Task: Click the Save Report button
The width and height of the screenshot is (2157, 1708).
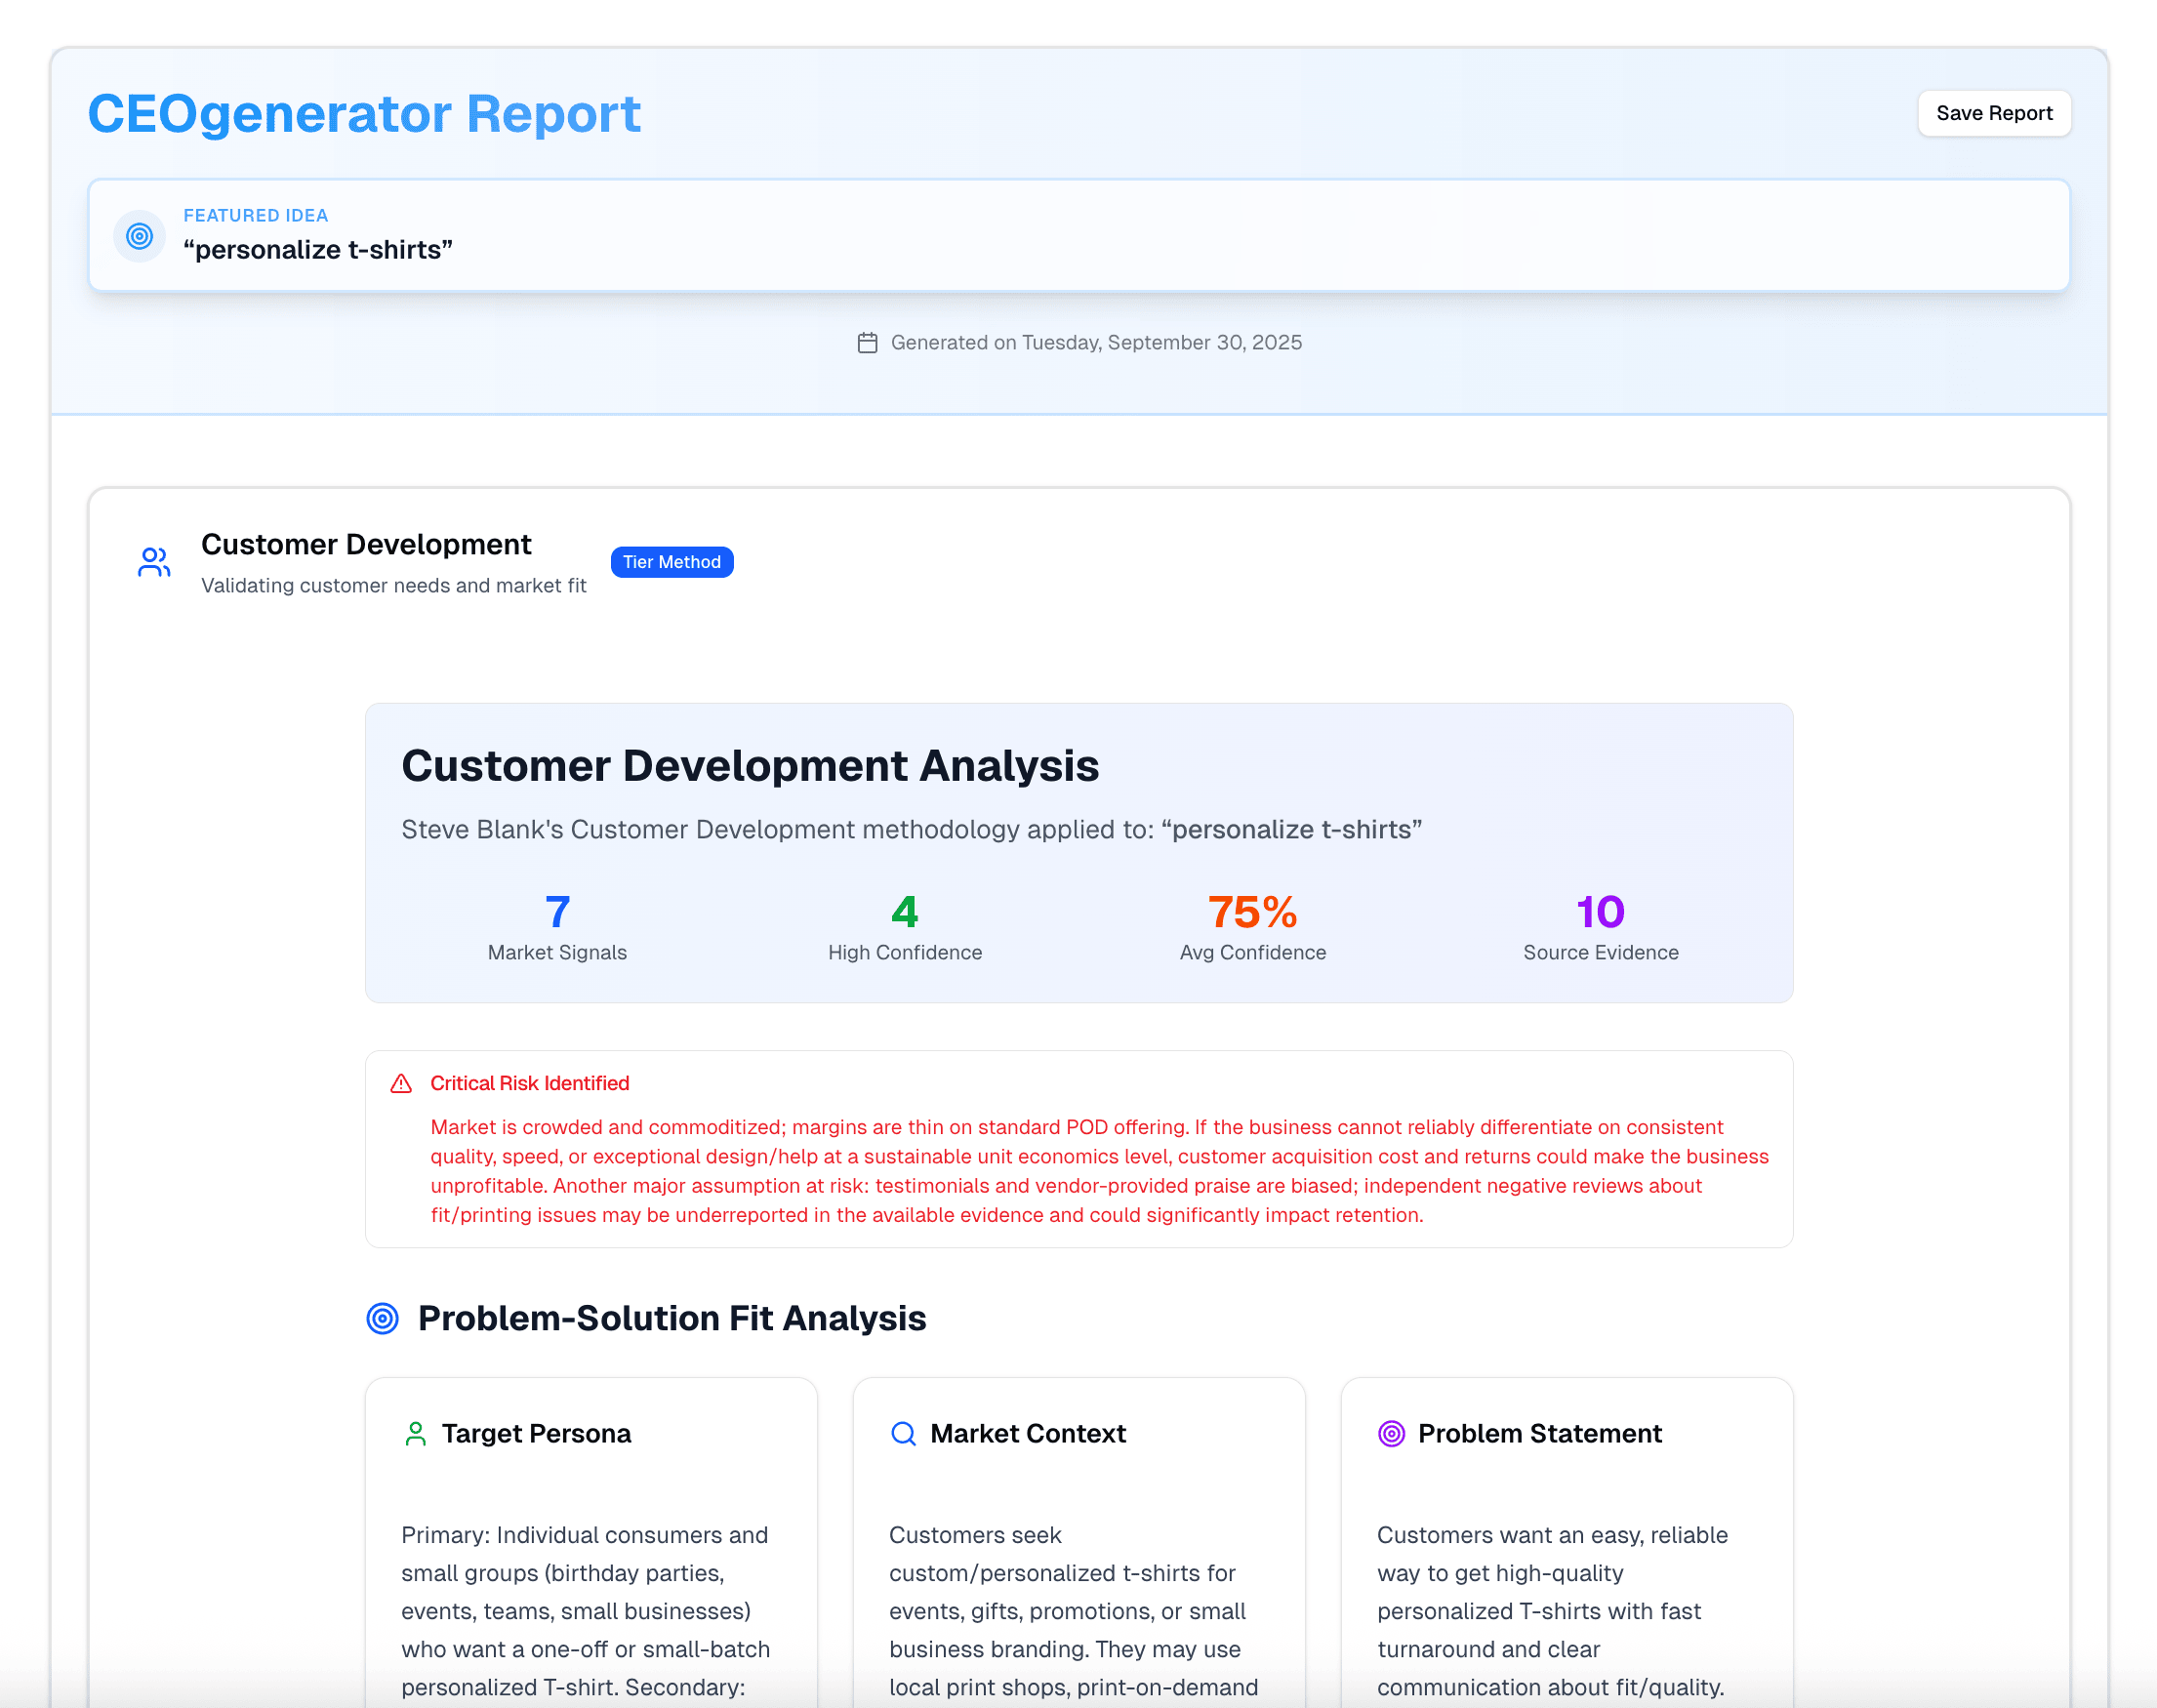Action: [1993, 113]
